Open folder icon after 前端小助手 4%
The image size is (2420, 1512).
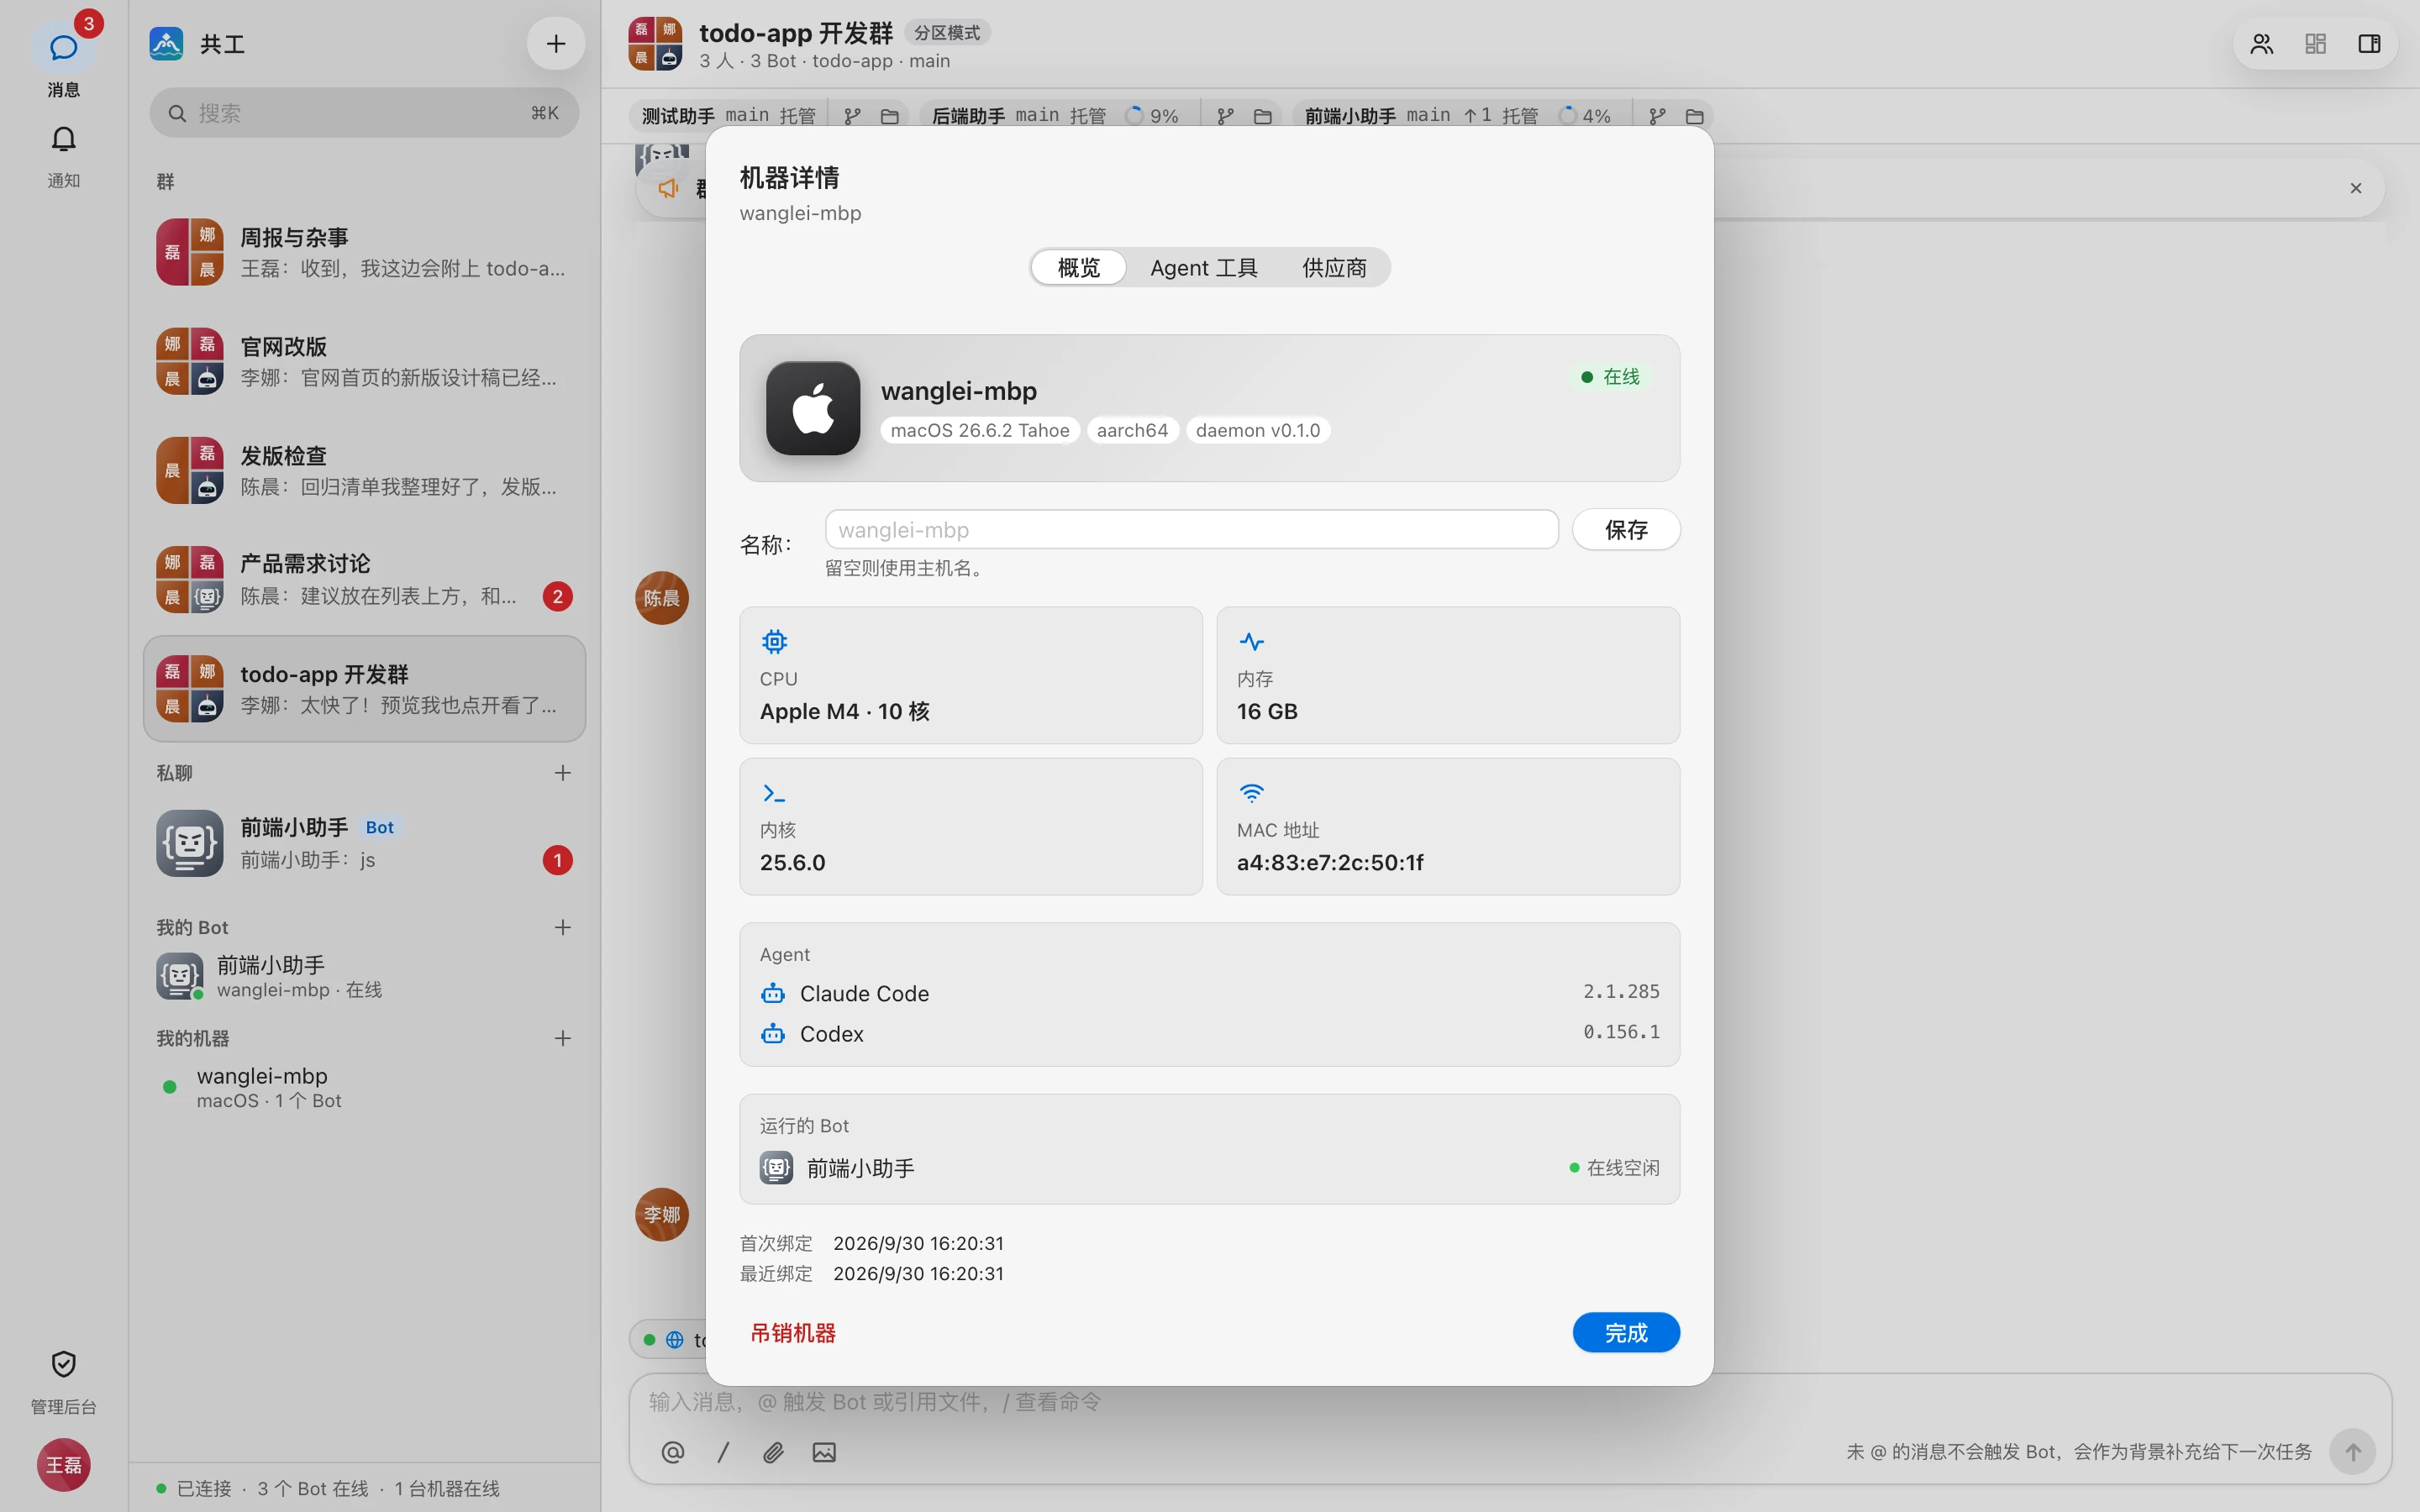click(x=1694, y=116)
